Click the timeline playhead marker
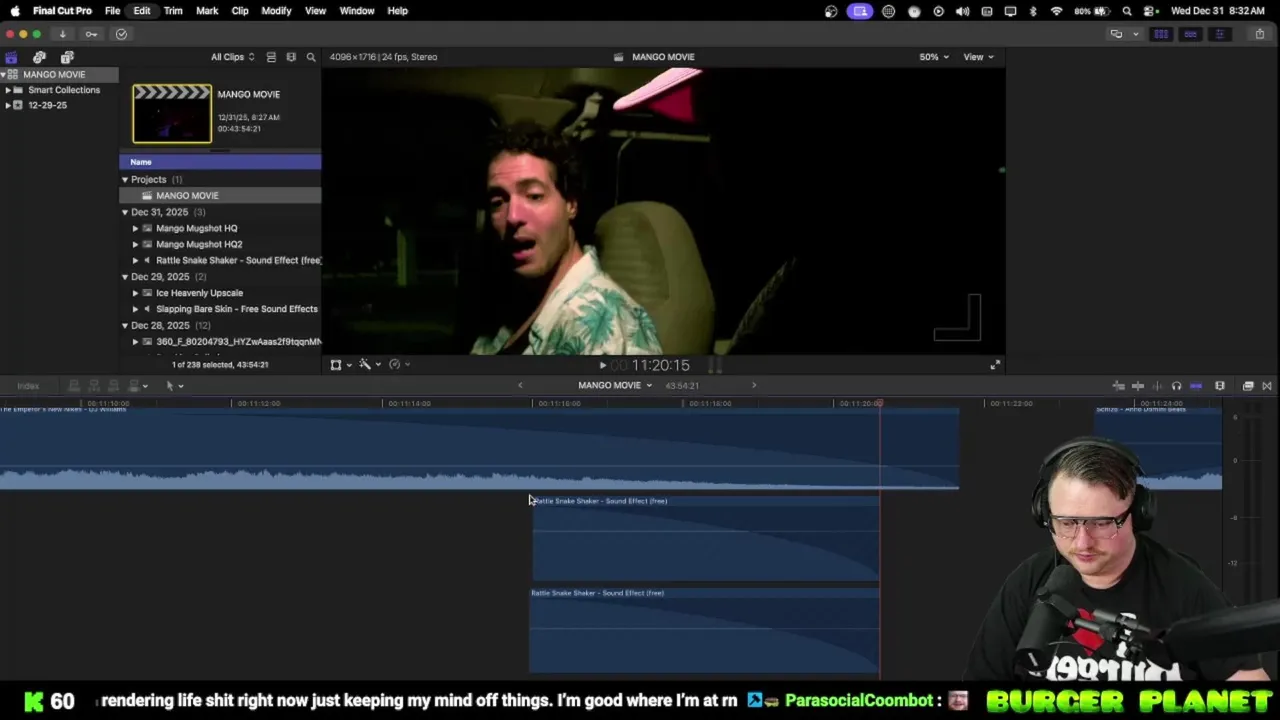The height and width of the screenshot is (720, 1280). tap(880, 404)
